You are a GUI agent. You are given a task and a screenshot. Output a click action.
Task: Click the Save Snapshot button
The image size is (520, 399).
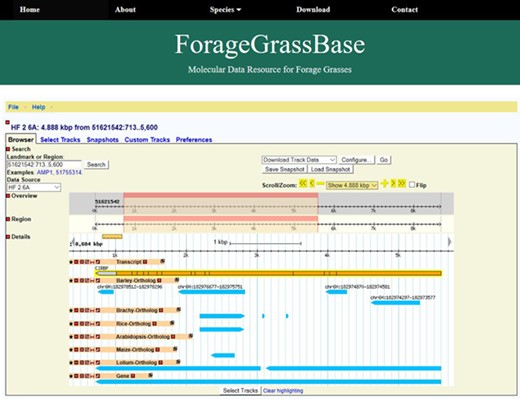click(285, 169)
